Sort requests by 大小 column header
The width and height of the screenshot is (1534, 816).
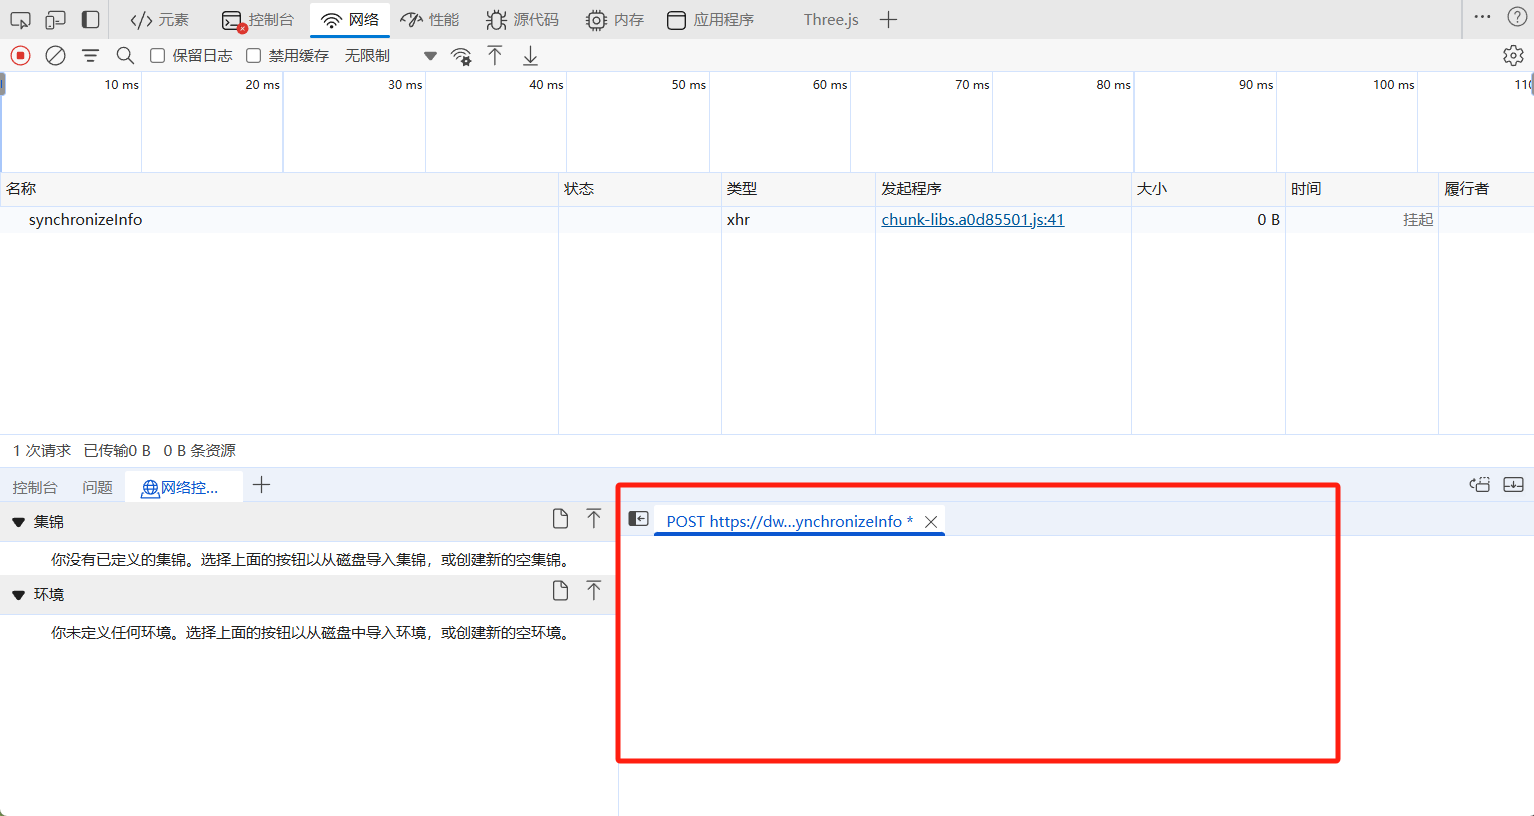click(1152, 189)
